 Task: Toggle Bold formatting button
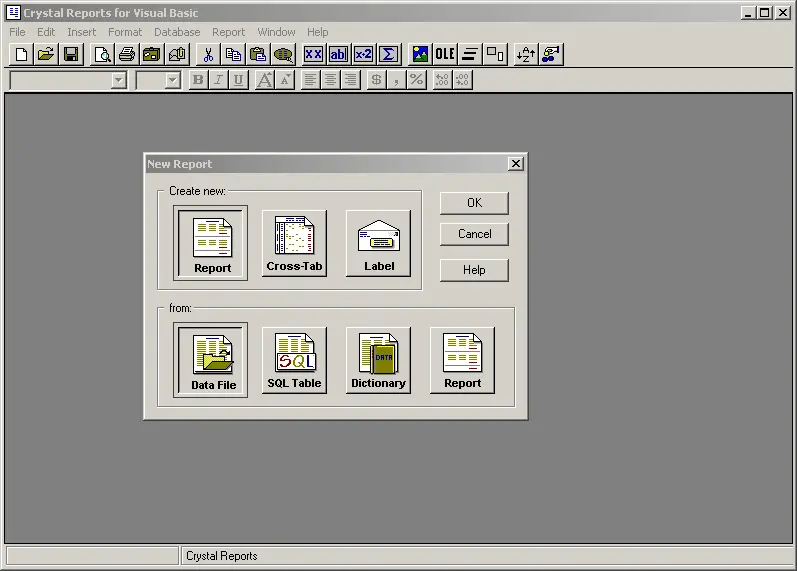(x=198, y=80)
